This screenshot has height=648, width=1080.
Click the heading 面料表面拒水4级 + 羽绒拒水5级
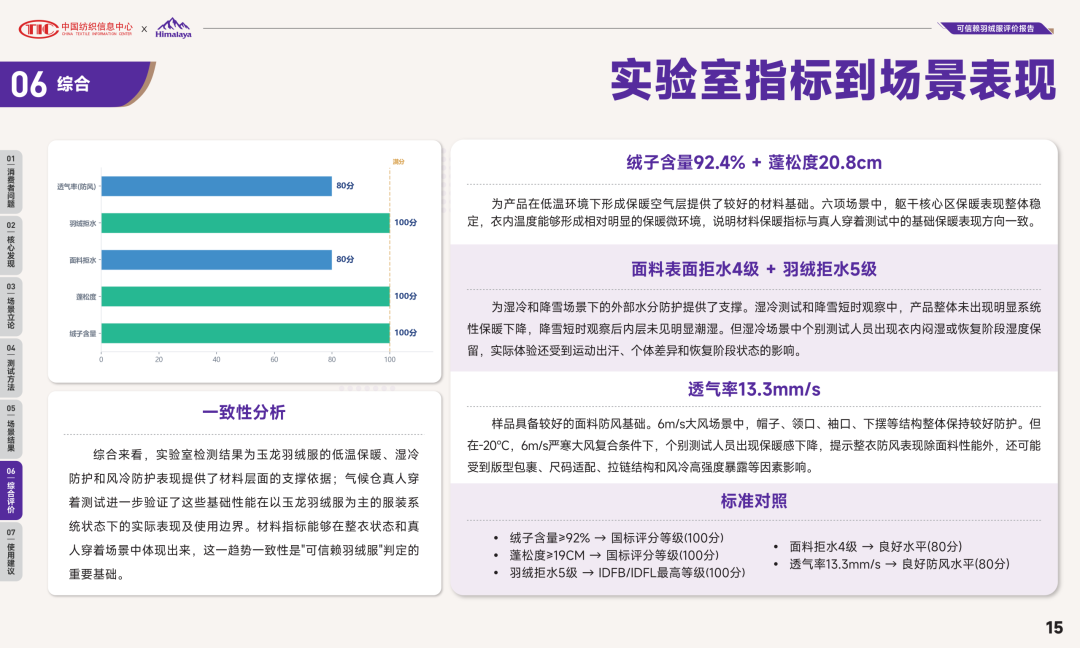point(754,269)
